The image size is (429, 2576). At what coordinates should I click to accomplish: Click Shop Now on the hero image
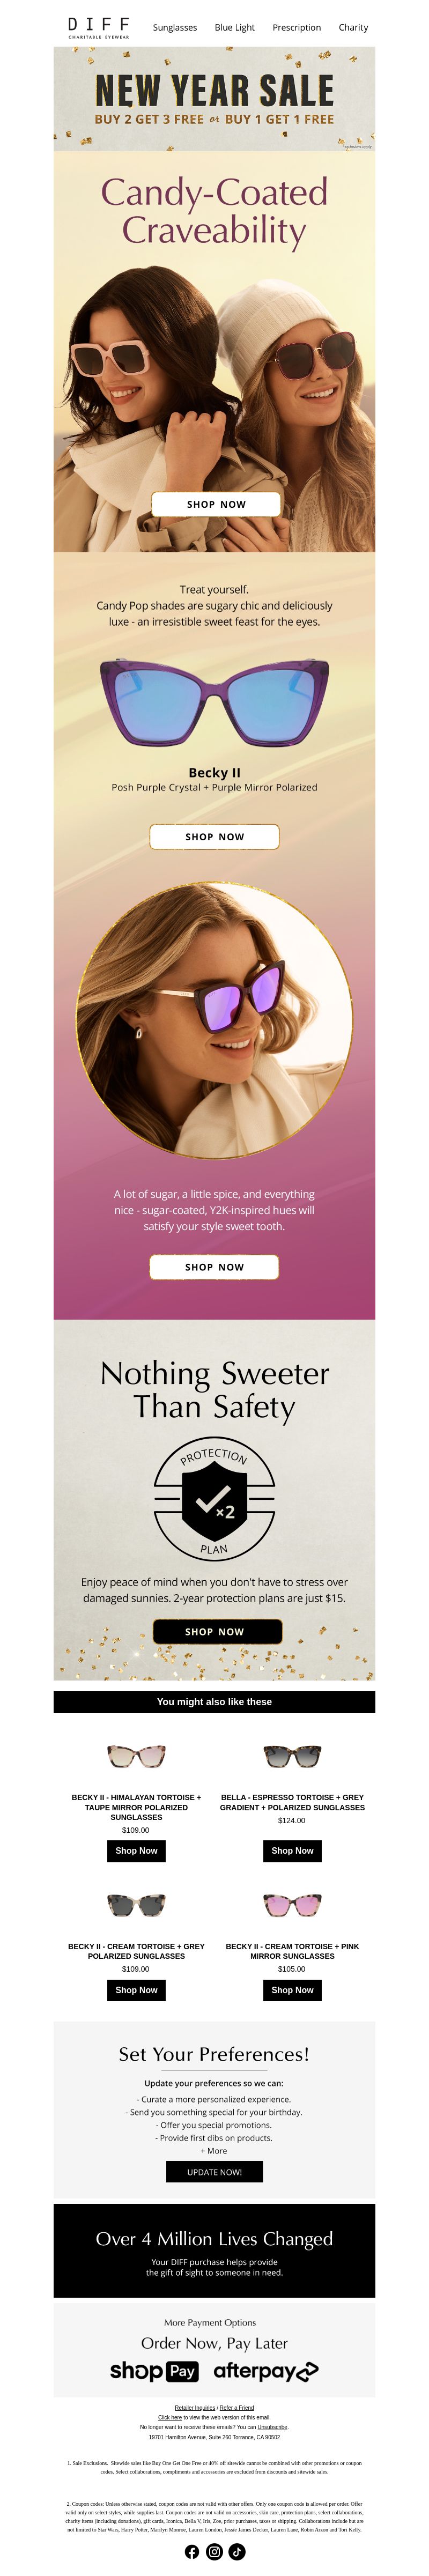coord(216,504)
